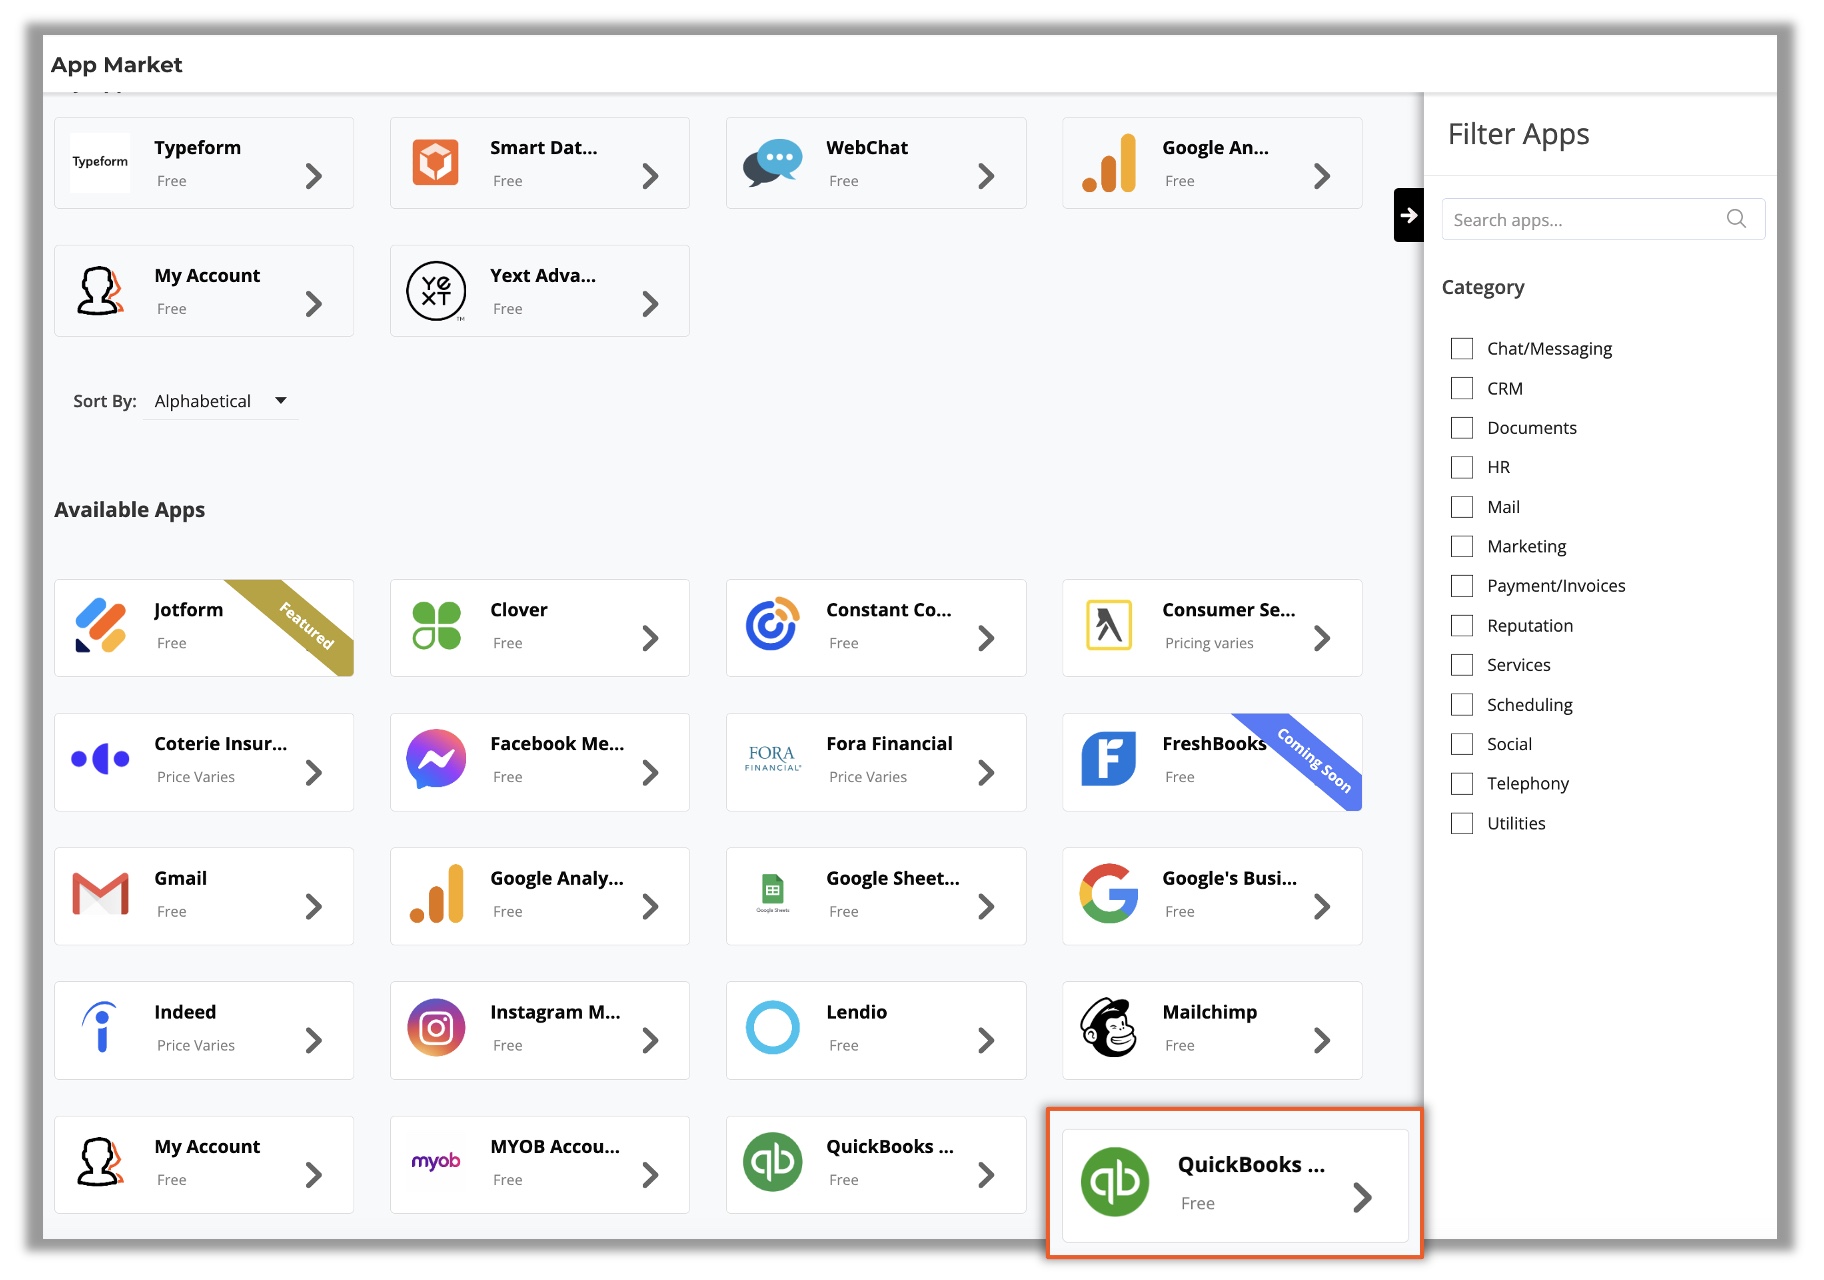The image size is (1824, 1280).
Task: Click the FreshBooks blue F icon
Action: tap(1109, 759)
